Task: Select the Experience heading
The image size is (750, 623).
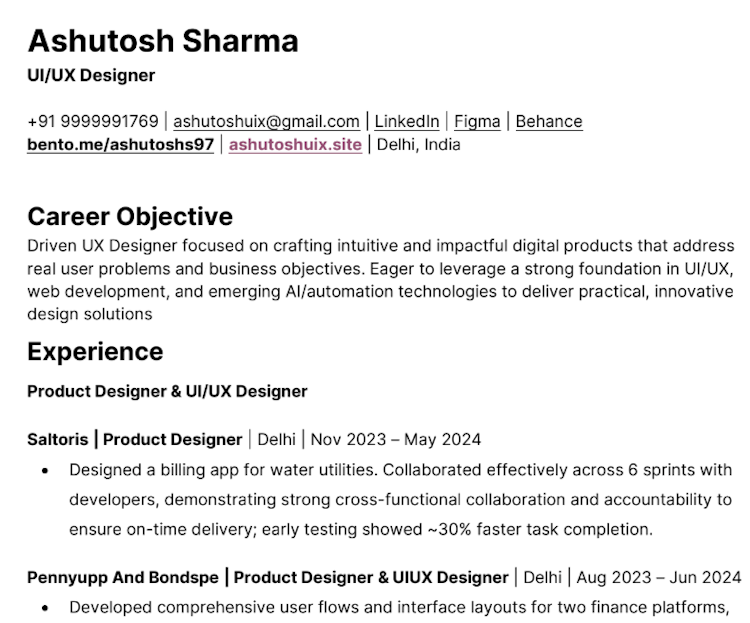Action: [95, 352]
